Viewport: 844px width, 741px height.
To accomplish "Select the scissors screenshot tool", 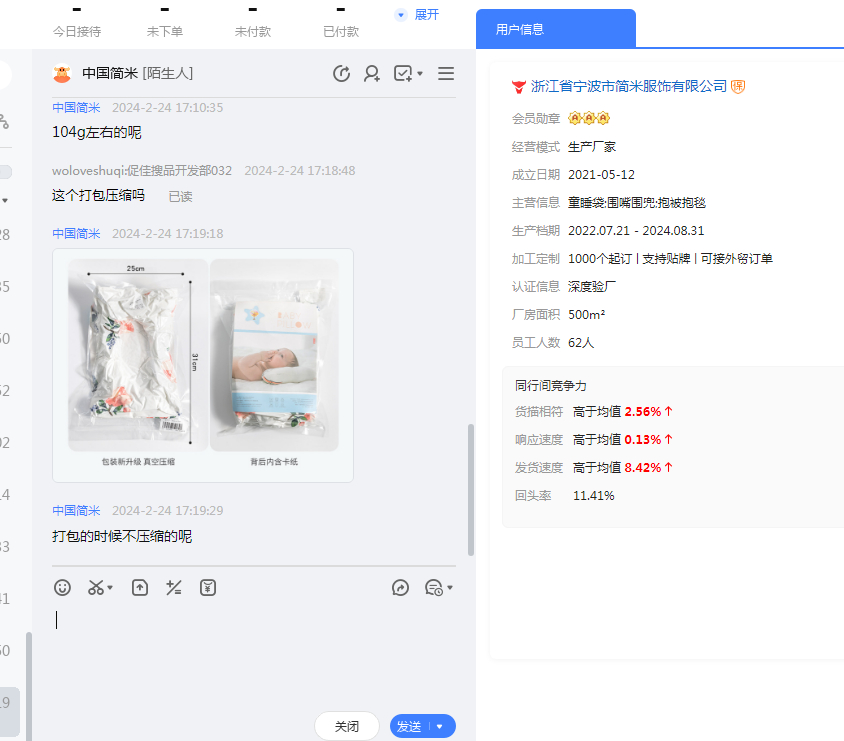I will [x=96, y=588].
